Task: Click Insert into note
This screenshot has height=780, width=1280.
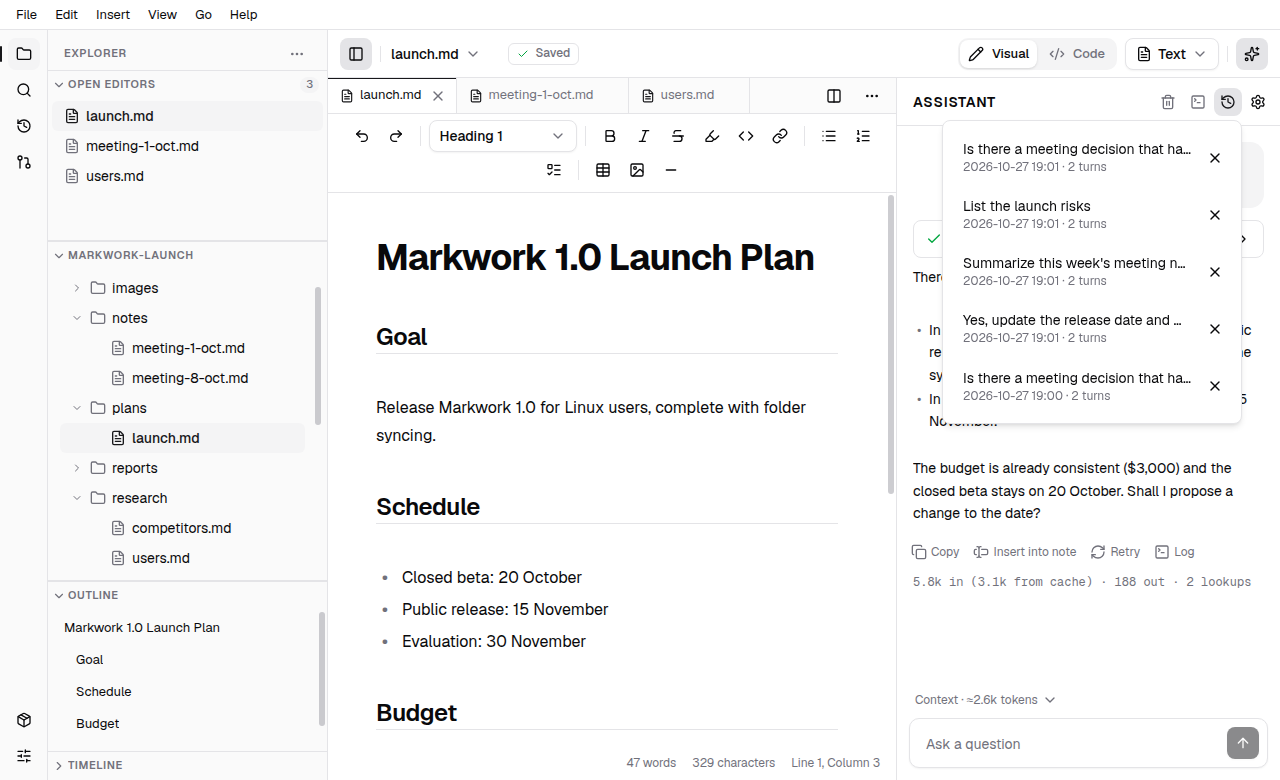Action: pos(1025,552)
